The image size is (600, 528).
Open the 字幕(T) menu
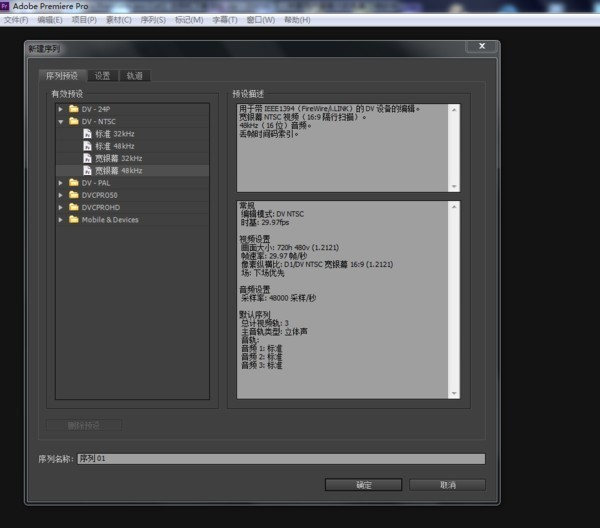225,20
